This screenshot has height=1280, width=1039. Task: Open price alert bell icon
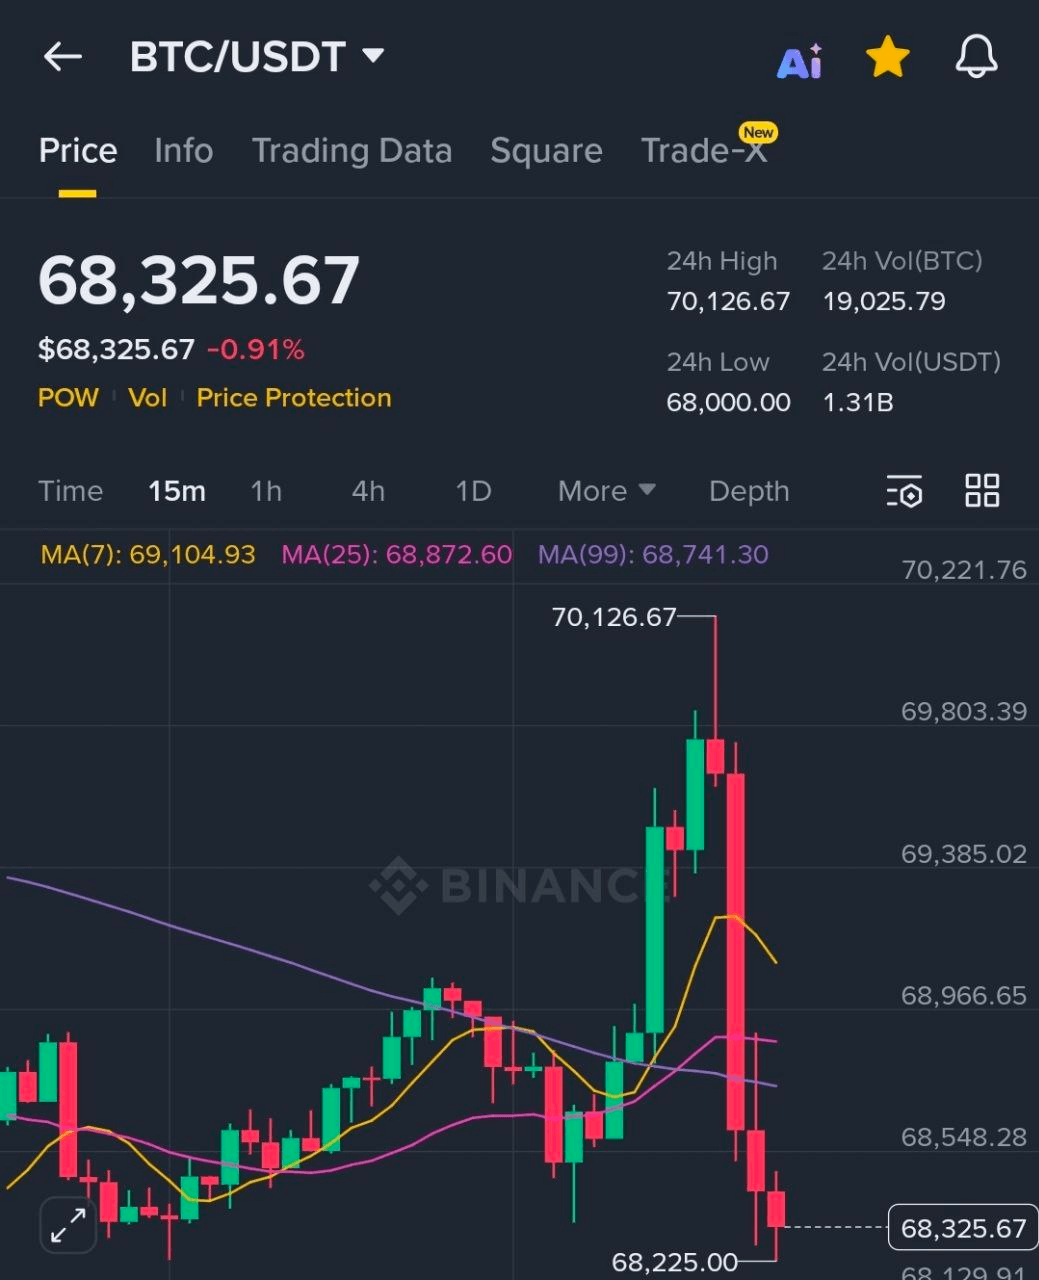976,57
